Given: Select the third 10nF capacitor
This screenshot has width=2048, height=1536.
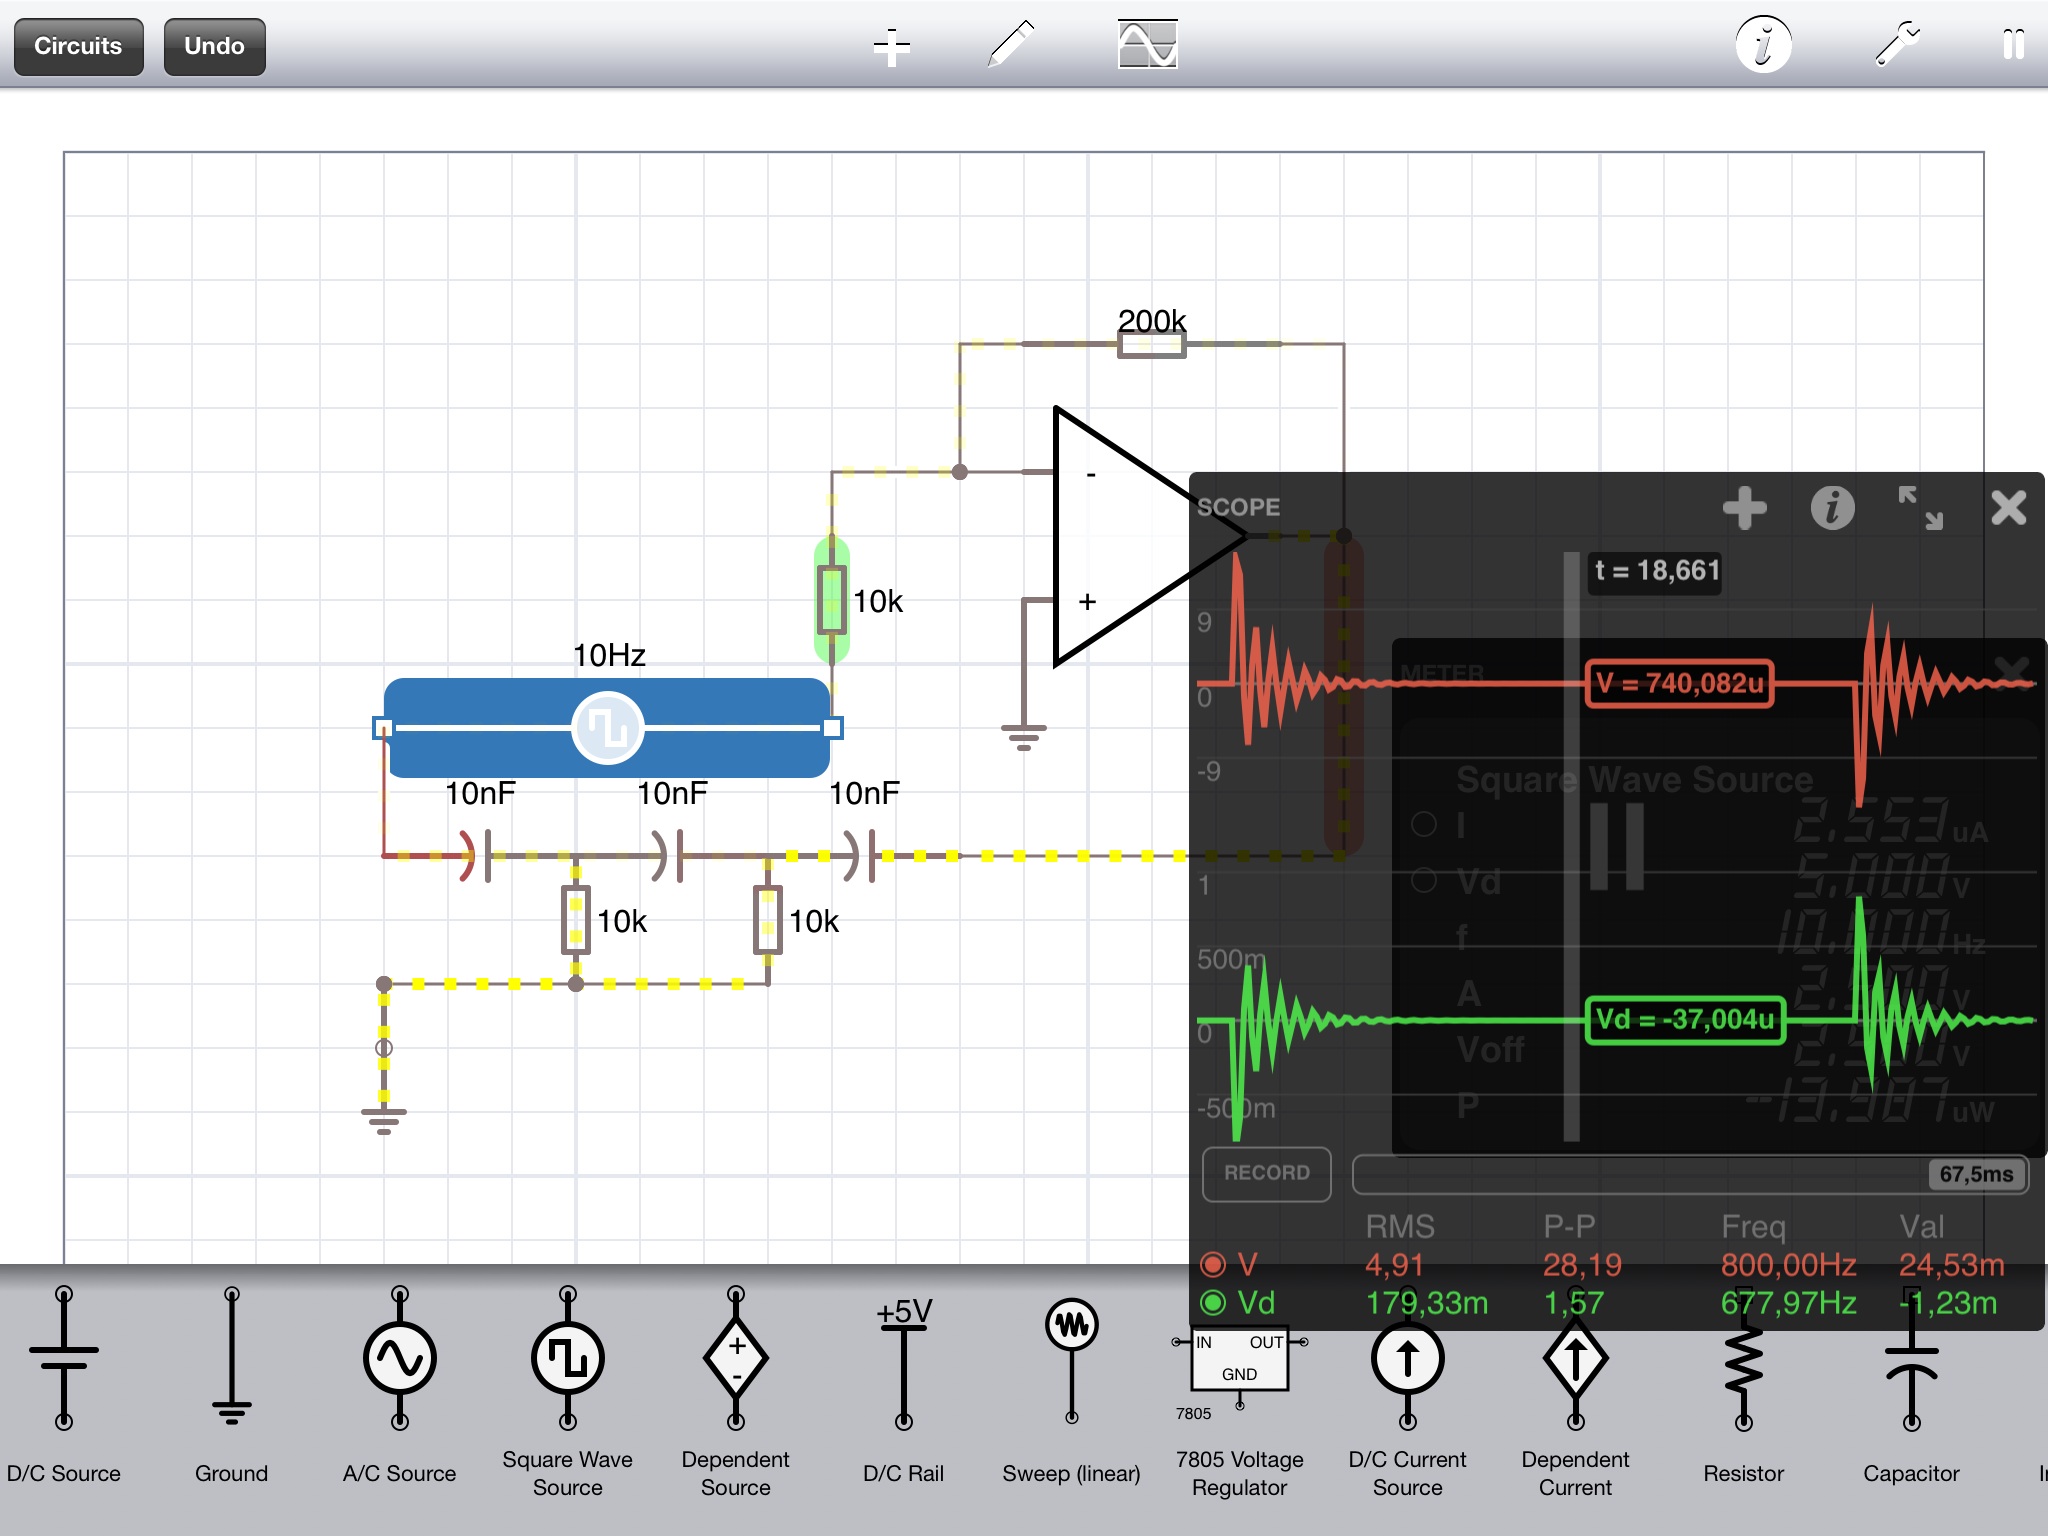Looking at the screenshot, I should (861, 856).
